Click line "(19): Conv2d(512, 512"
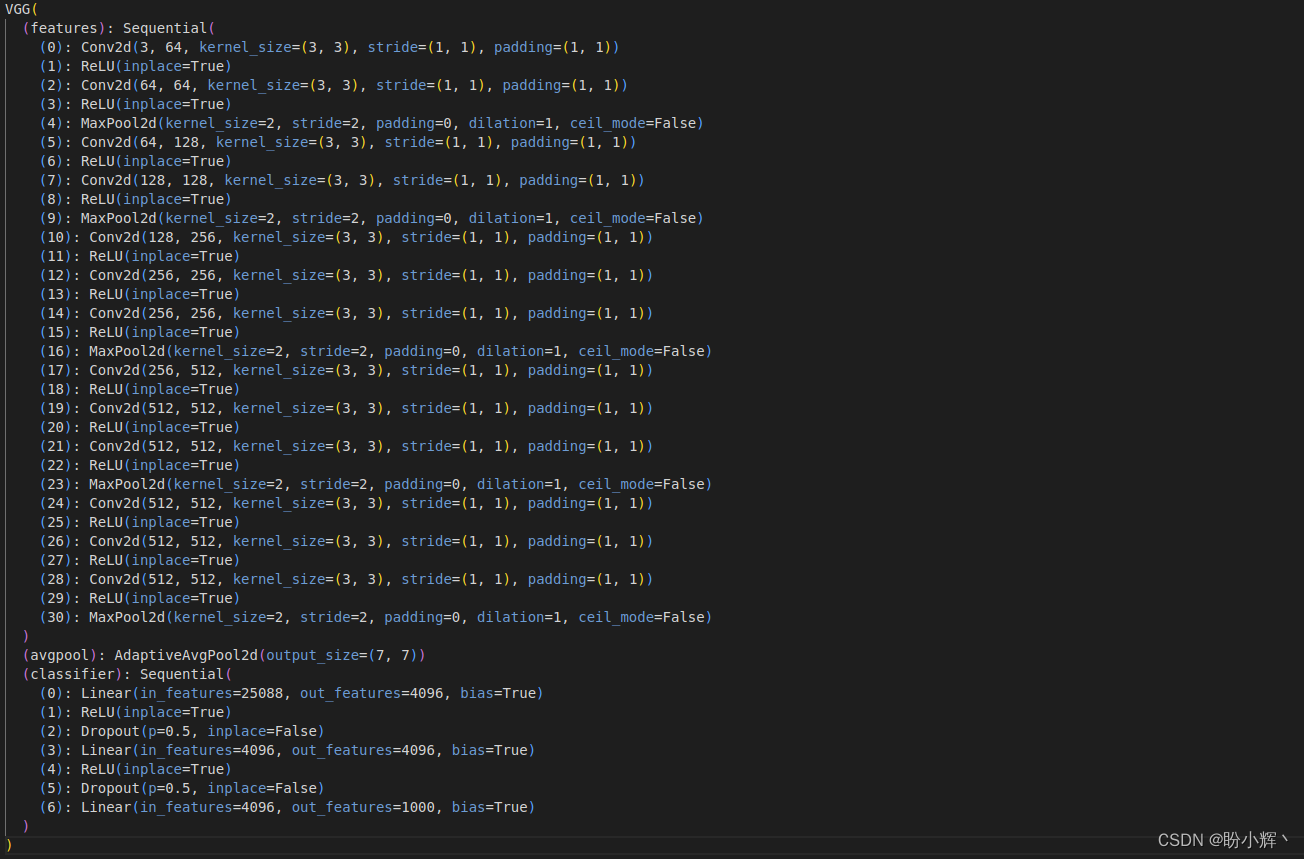 pos(347,408)
